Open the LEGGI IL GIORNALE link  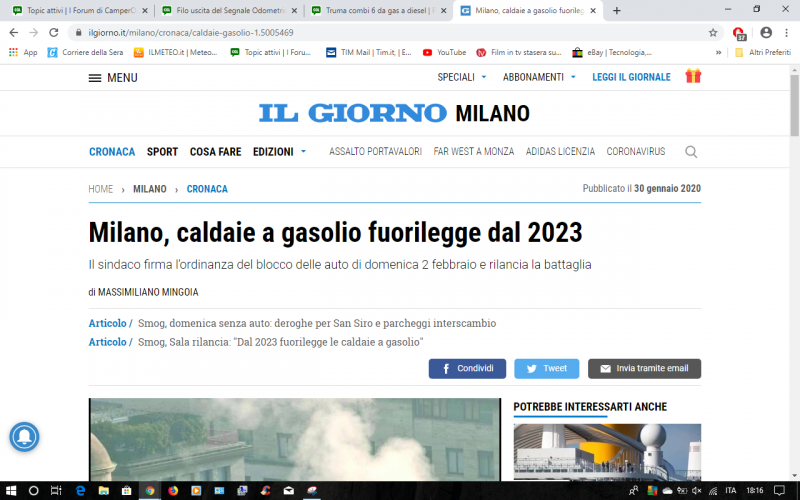coord(631,77)
